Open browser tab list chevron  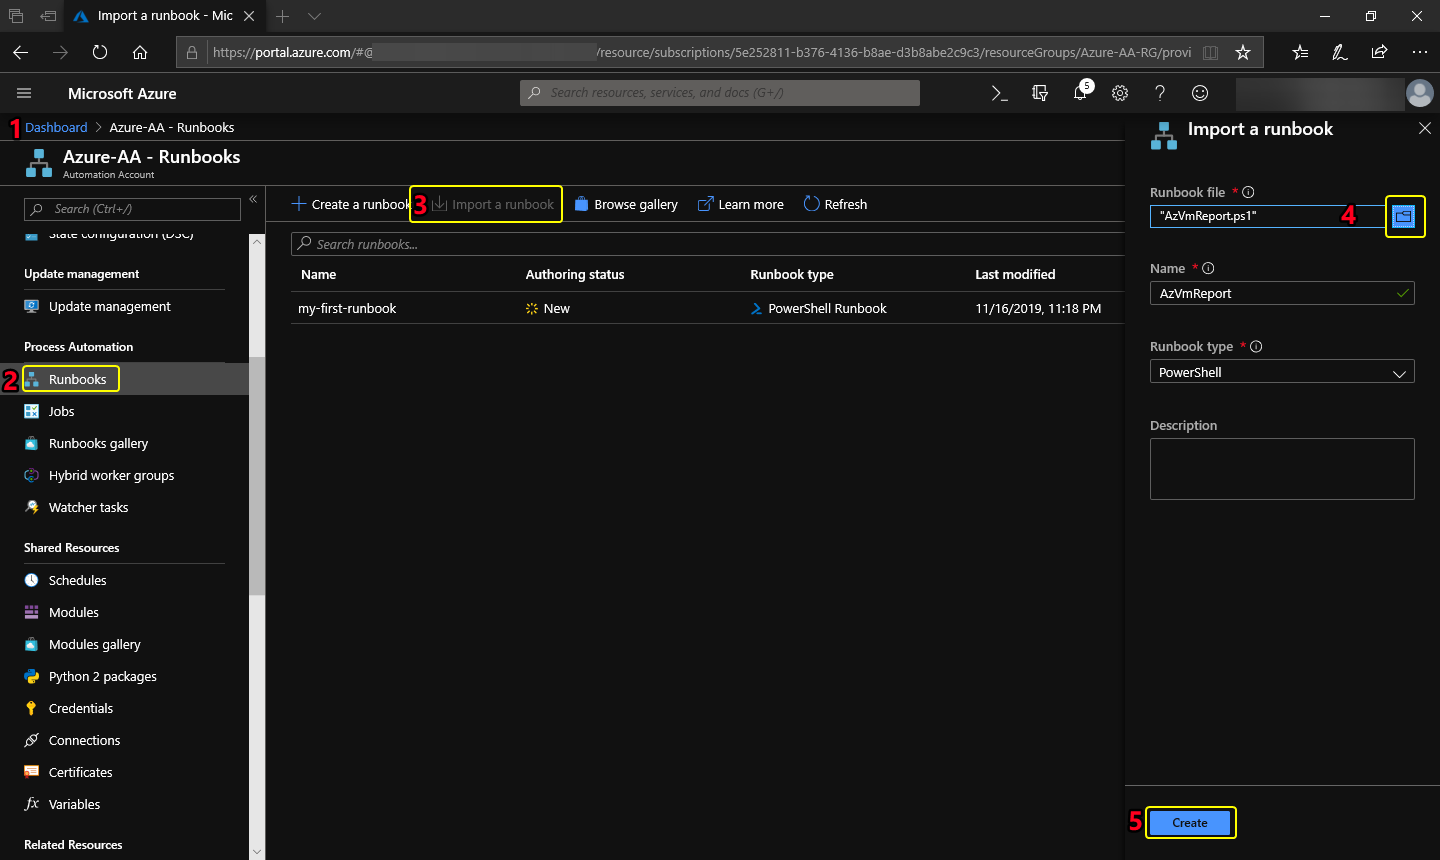pos(314,16)
